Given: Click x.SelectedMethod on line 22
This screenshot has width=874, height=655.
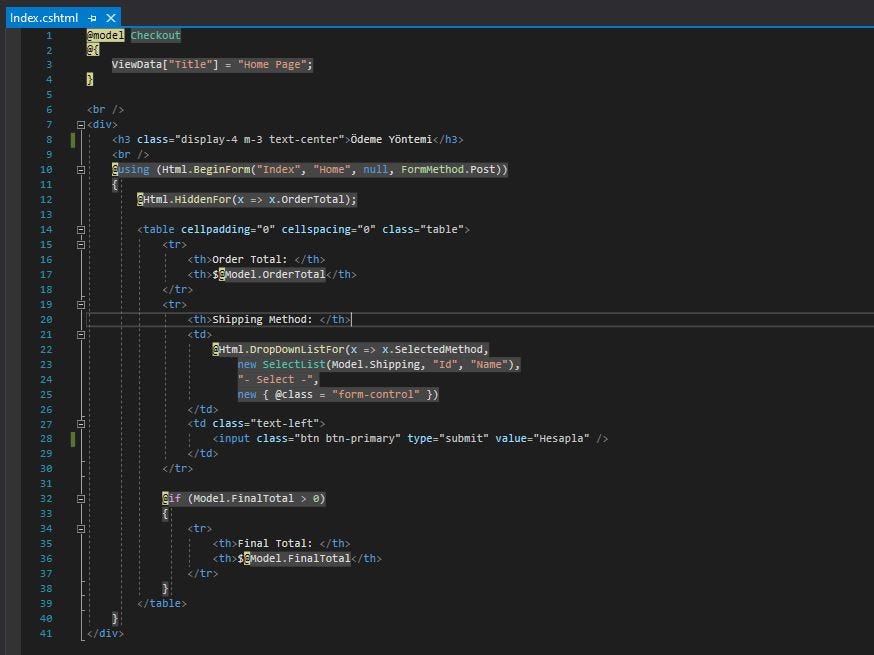Looking at the screenshot, I should coord(432,350).
